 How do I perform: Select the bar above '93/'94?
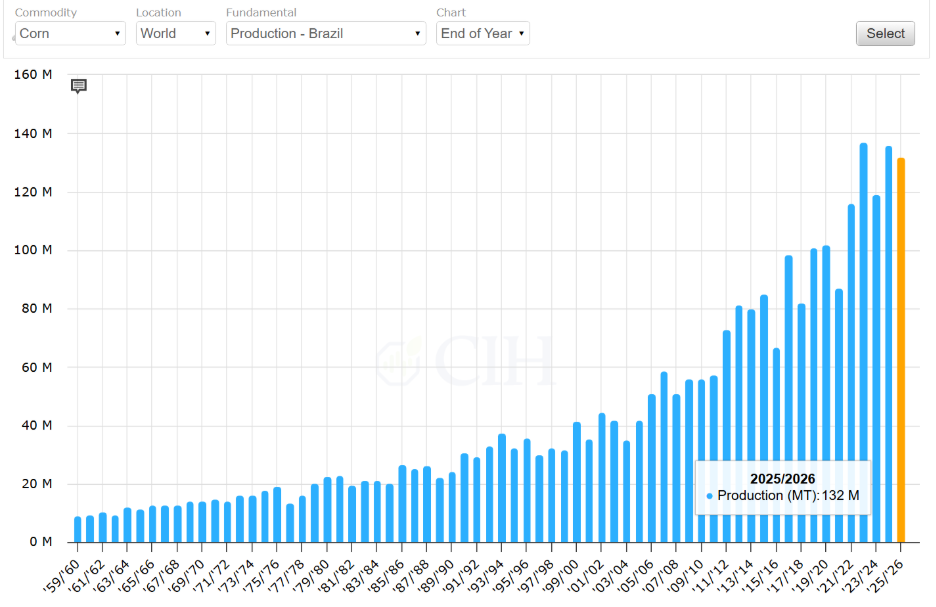[x=502, y=488]
